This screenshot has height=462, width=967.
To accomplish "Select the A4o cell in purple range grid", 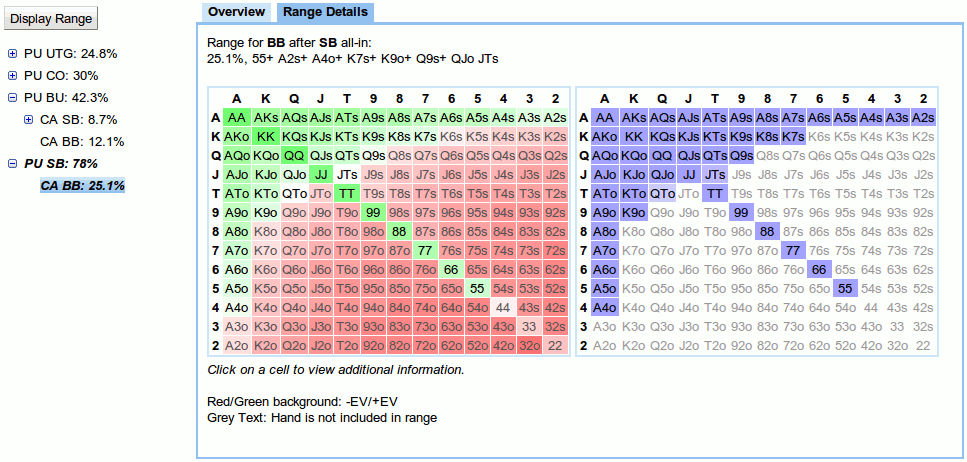I will tap(606, 307).
